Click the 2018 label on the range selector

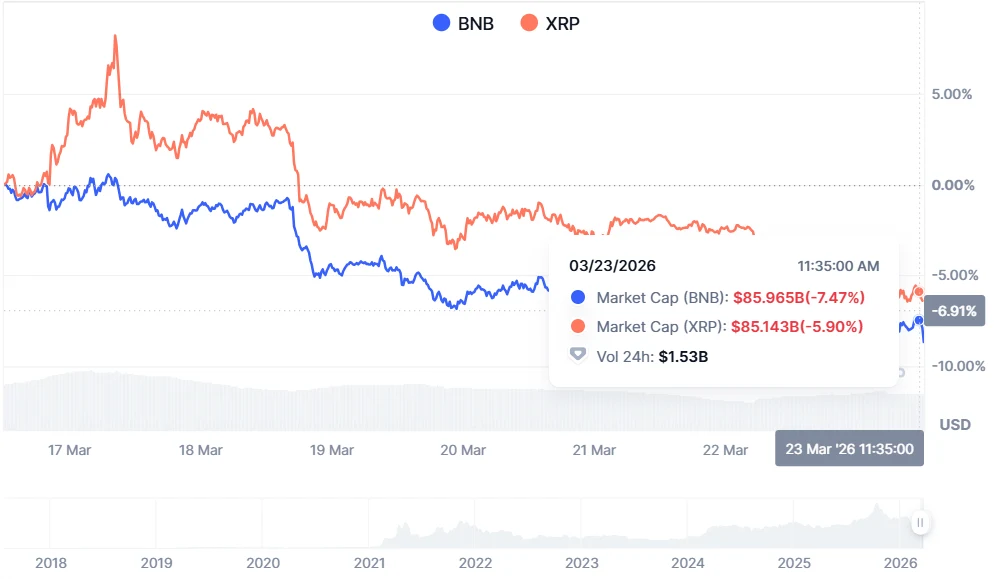50,563
